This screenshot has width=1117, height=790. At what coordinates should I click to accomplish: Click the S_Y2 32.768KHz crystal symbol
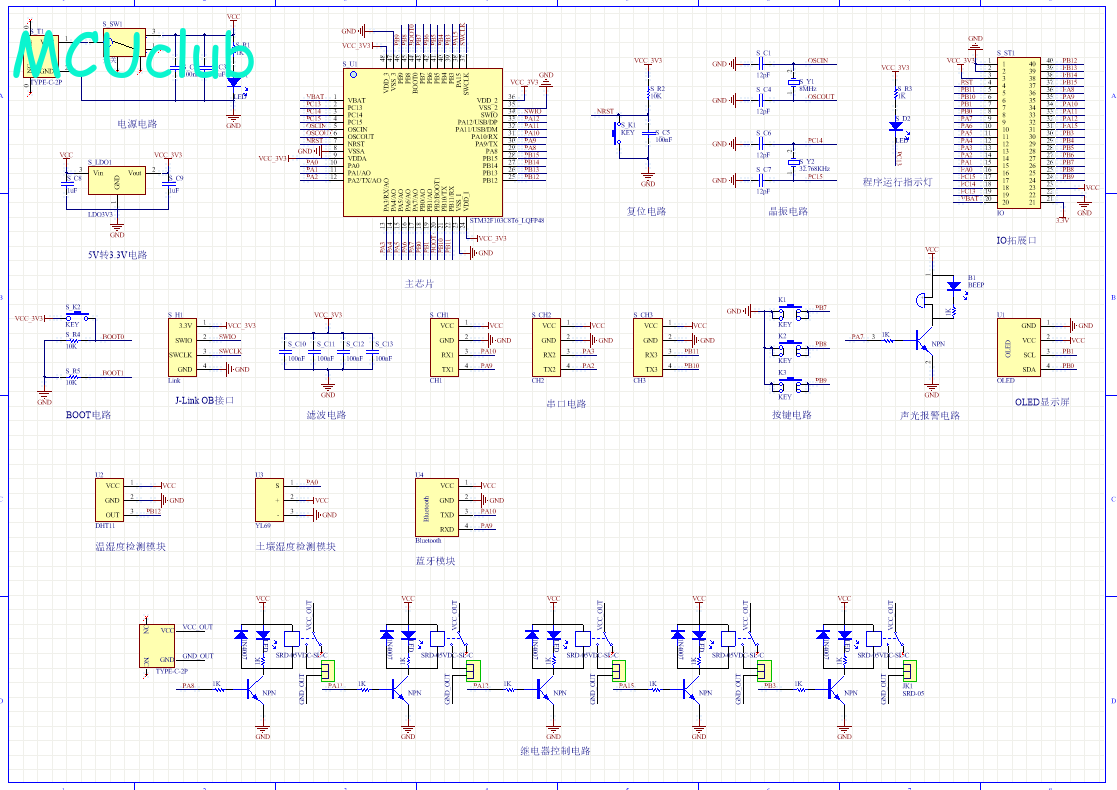click(793, 162)
